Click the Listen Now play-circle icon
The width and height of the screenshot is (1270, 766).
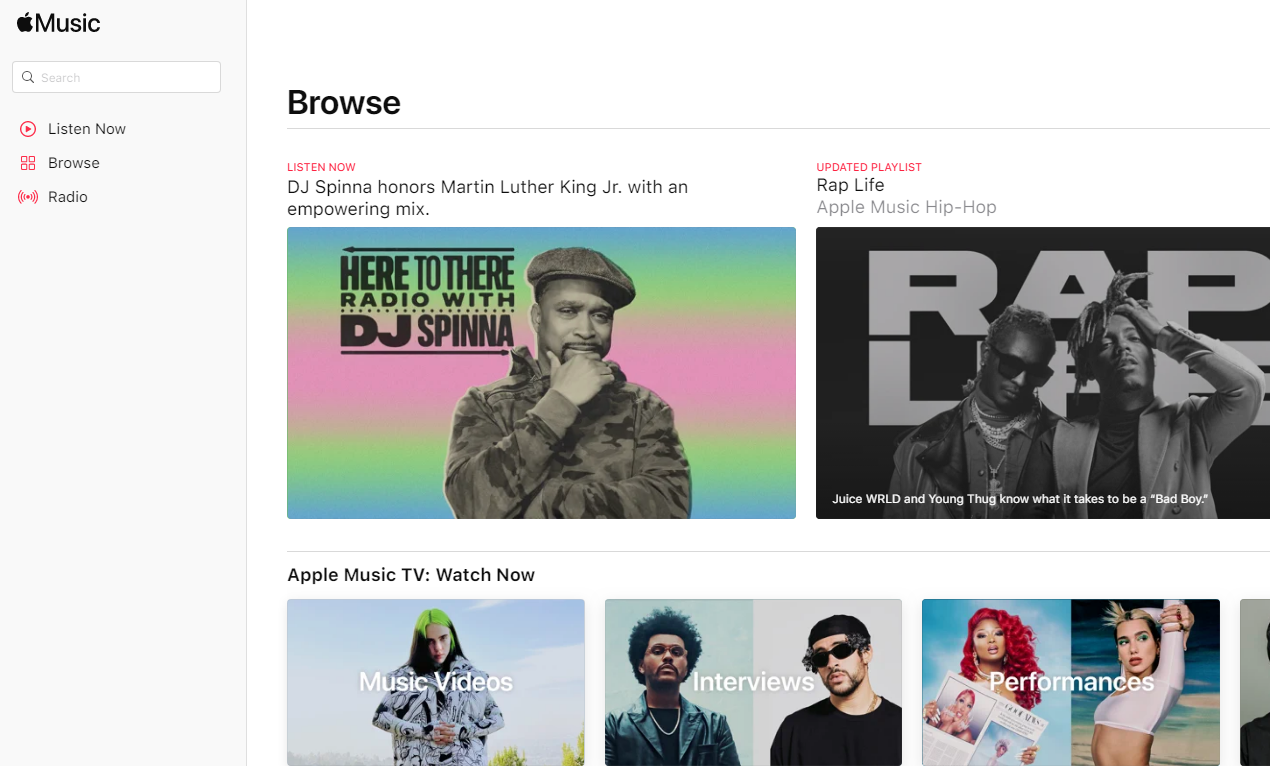[x=28, y=129]
